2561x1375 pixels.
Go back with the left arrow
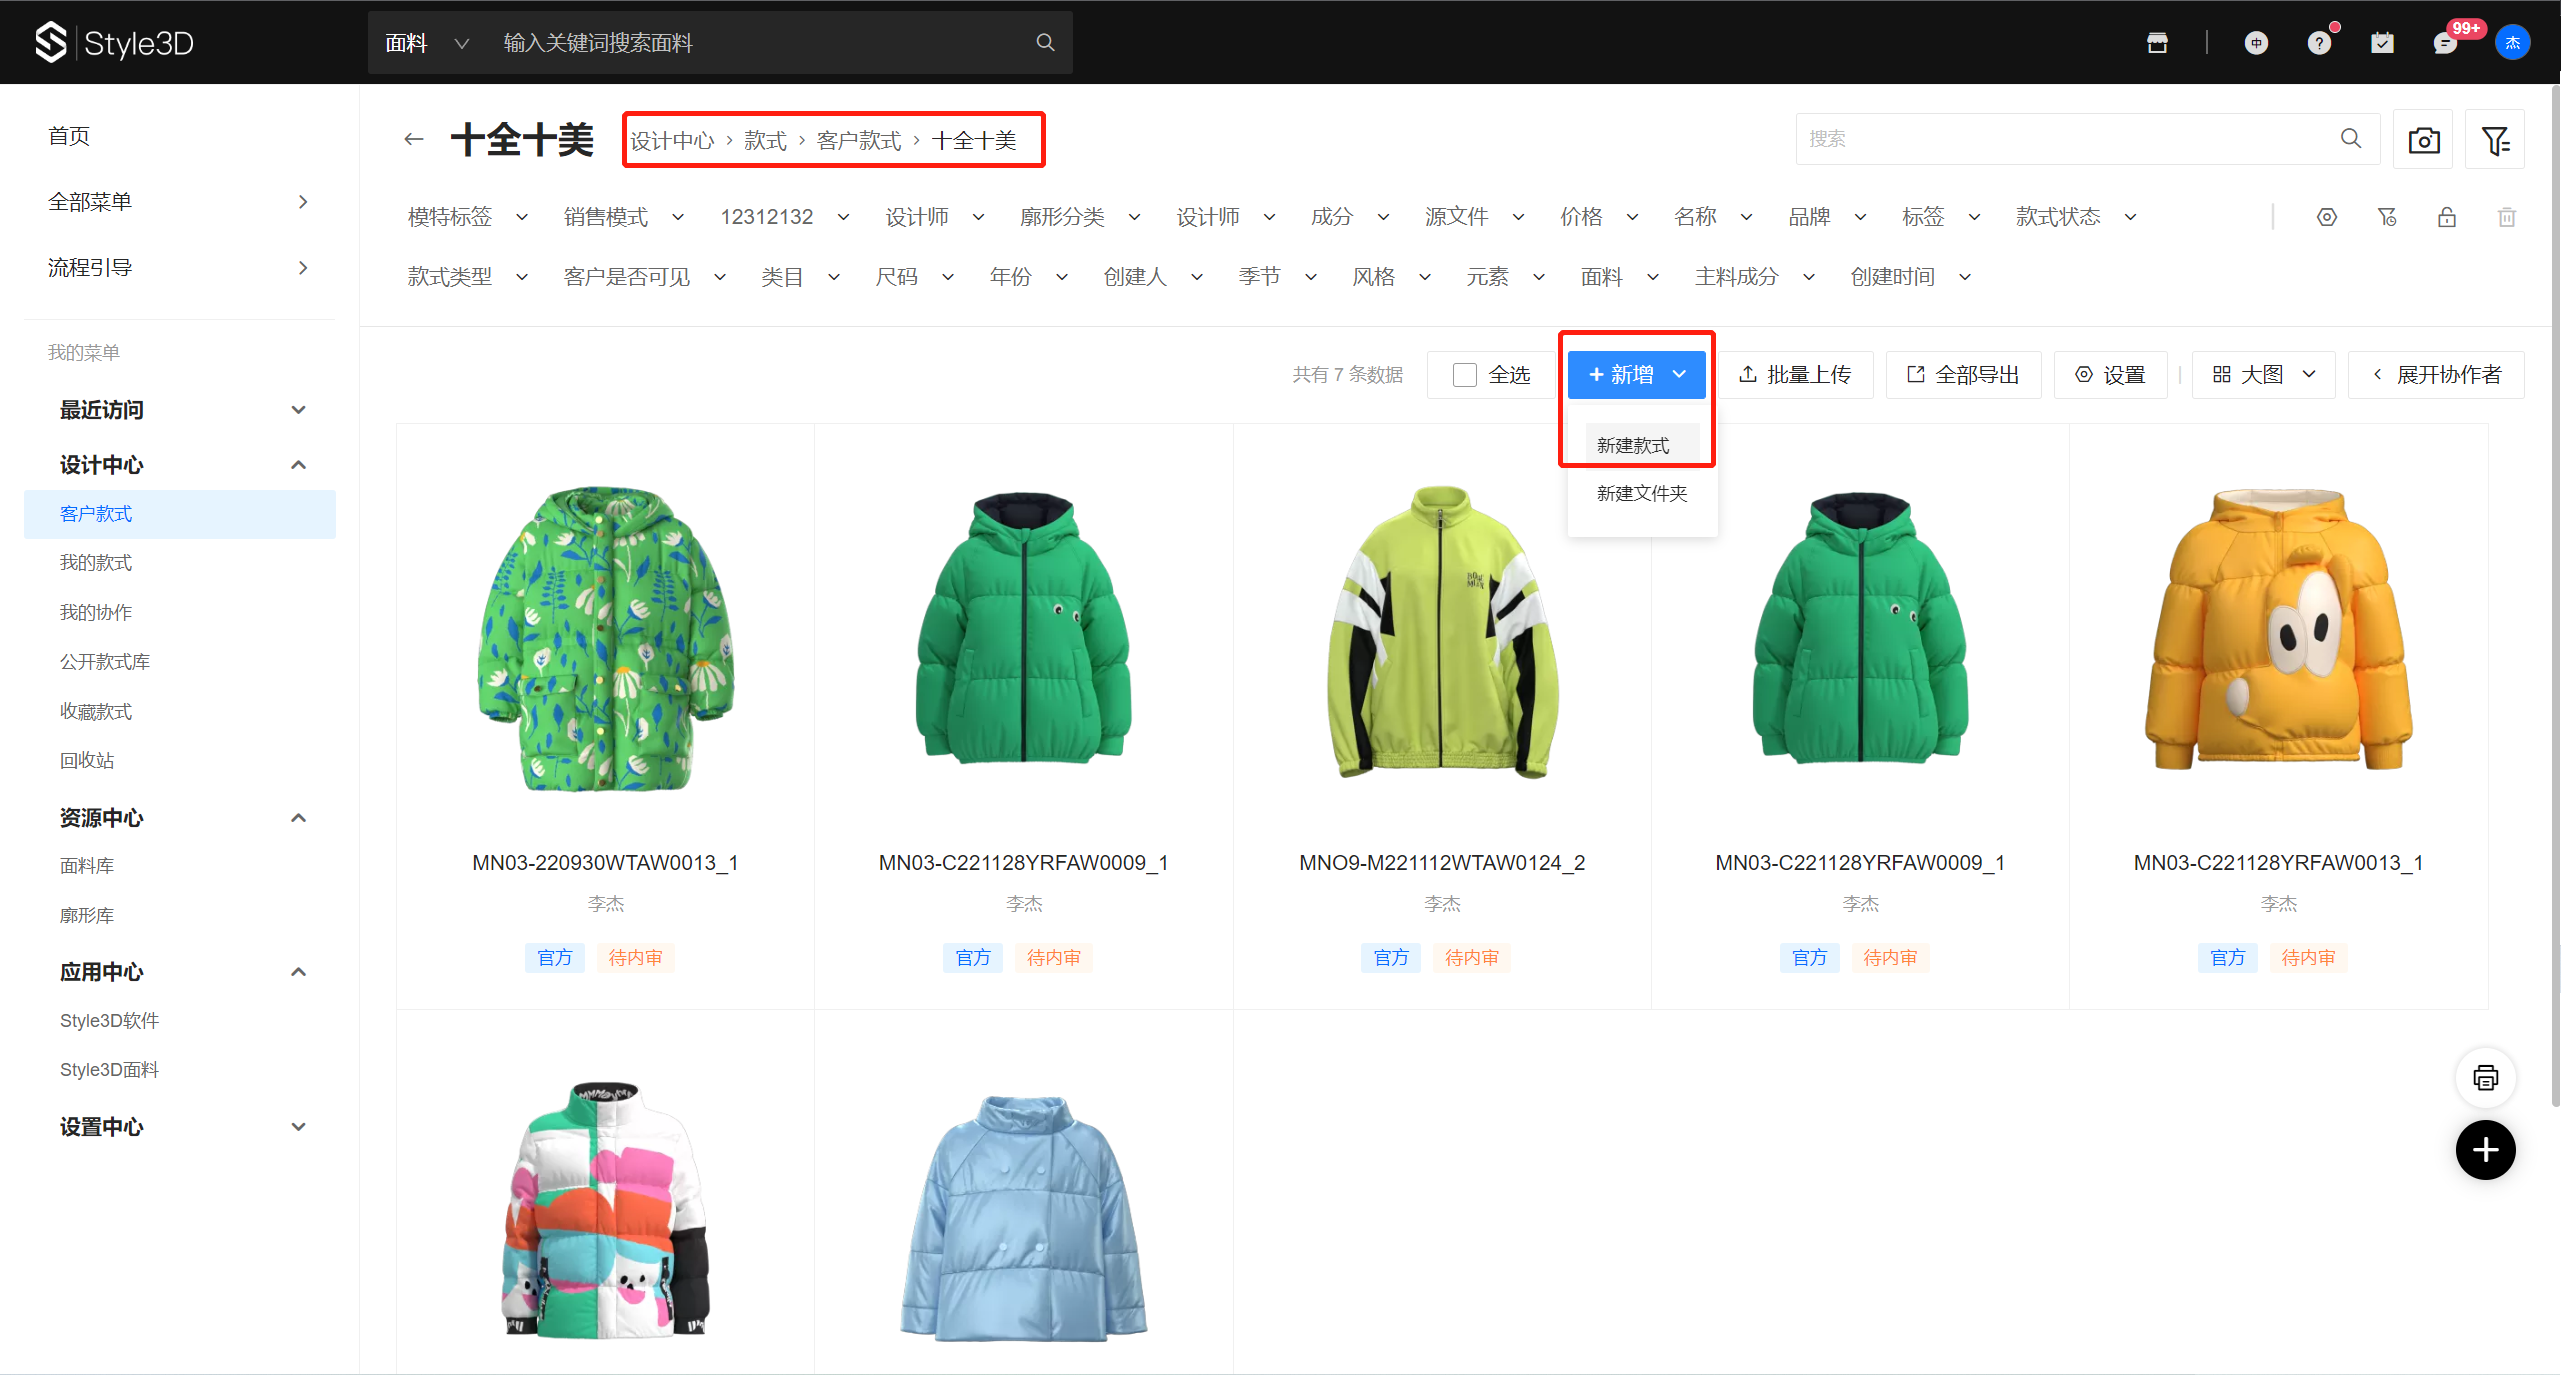click(x=414, y=140)
